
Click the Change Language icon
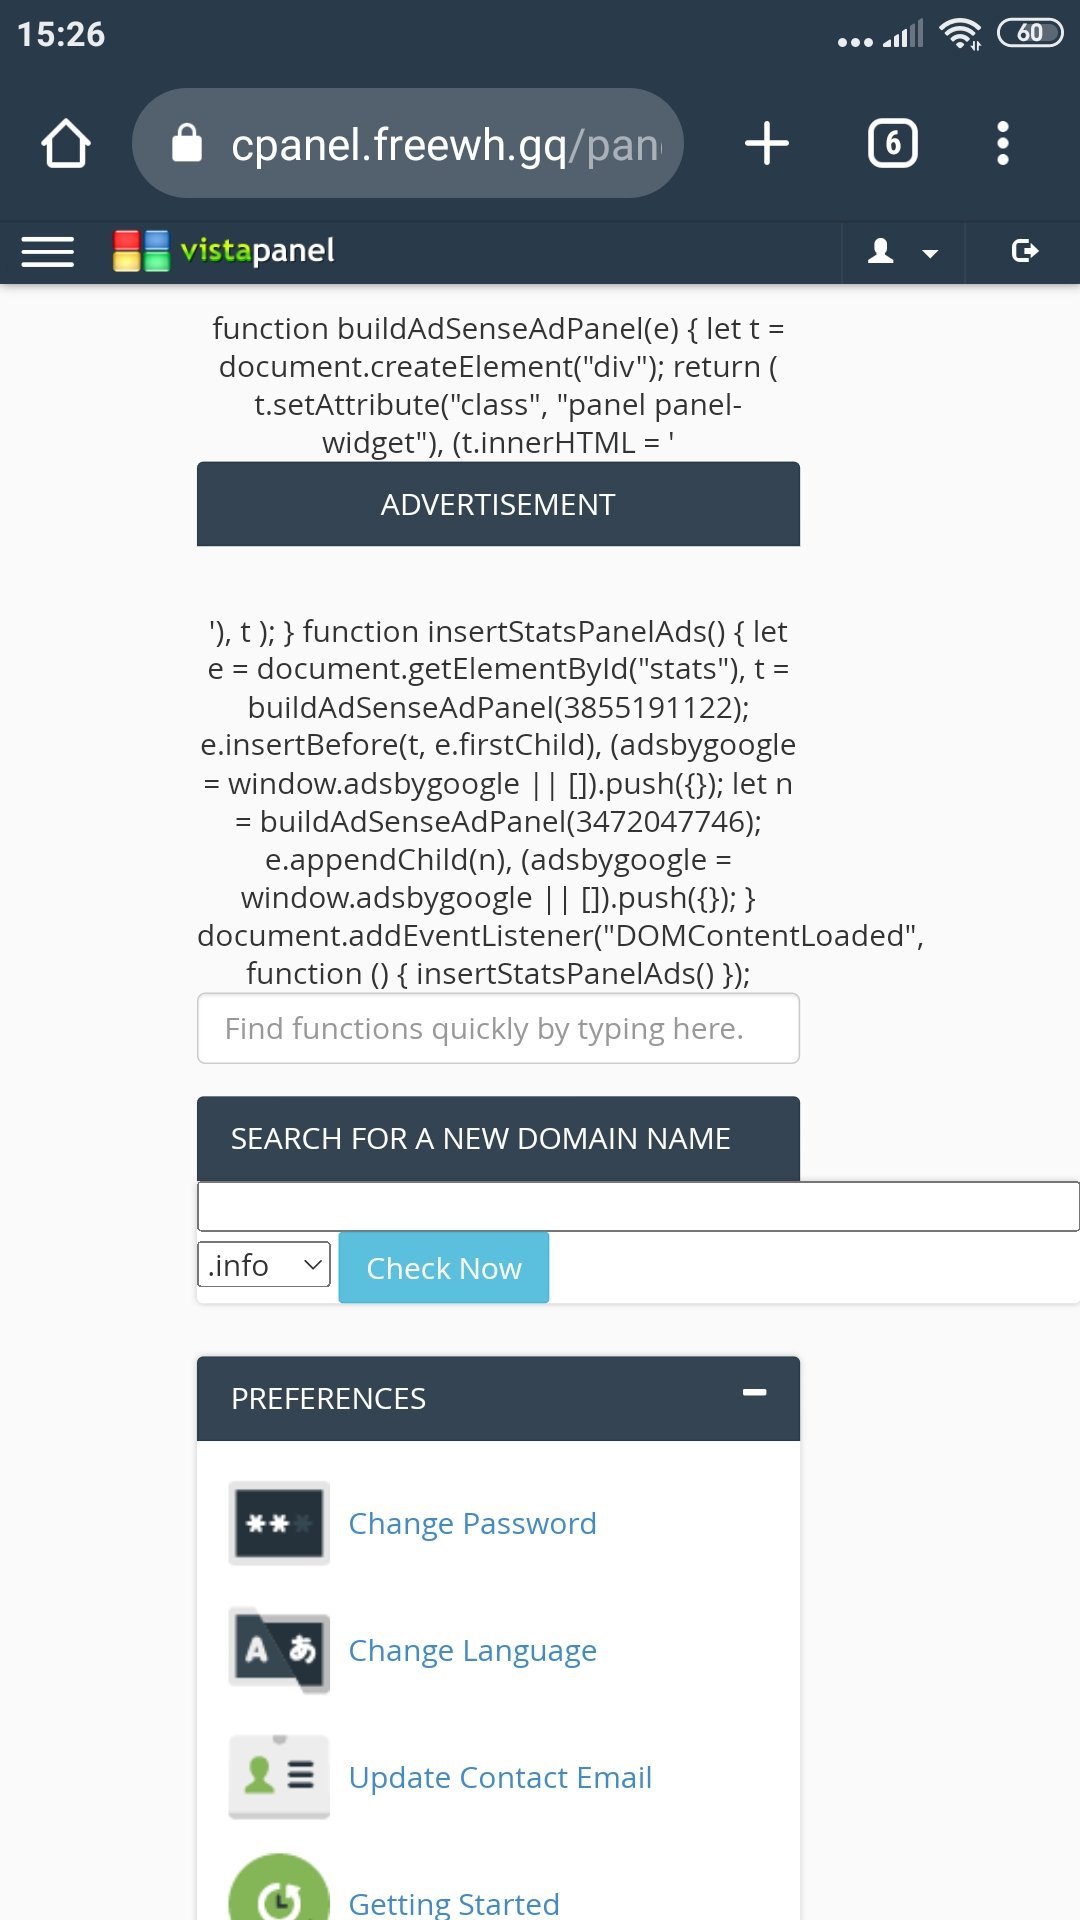tap(279, 1650)
